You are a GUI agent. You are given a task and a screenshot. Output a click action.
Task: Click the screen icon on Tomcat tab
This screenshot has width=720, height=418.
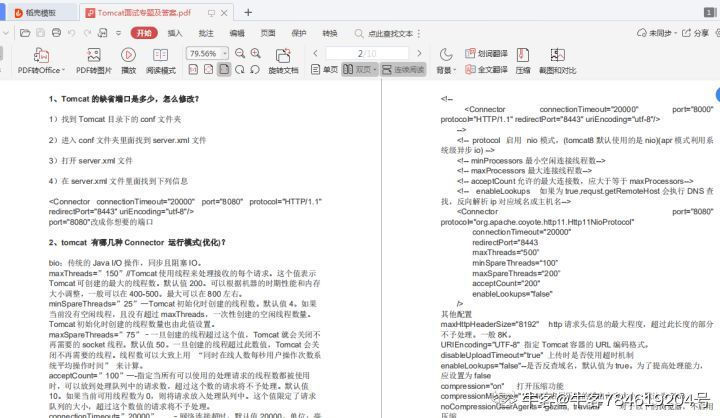[211, 13]
